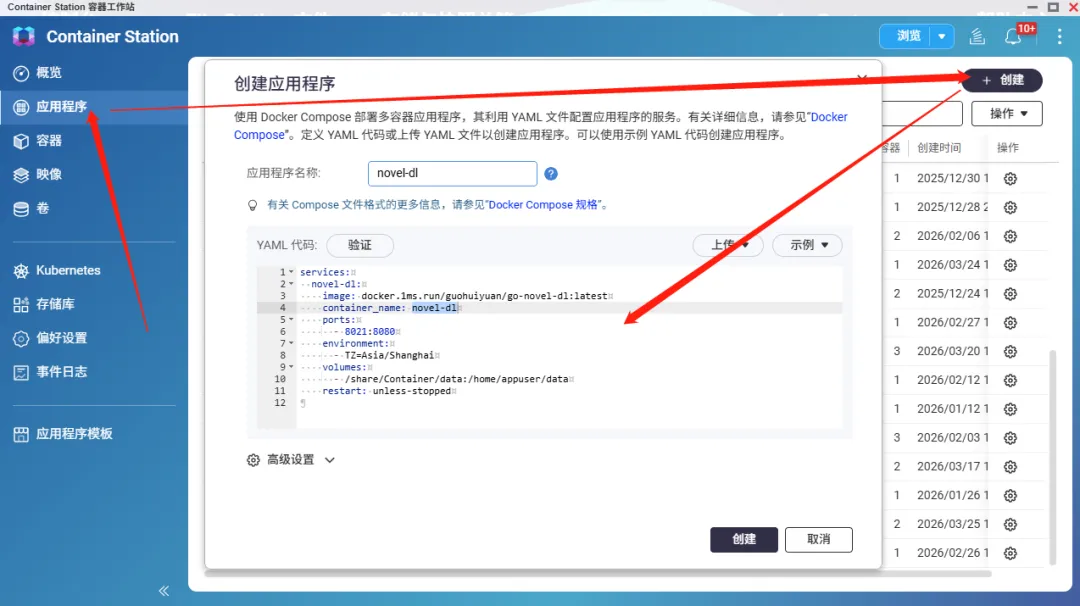Collapse the novel-dl fold arrow on line 2
The height and width of the screenshot is (606, 1080).
tap(291, 284)
